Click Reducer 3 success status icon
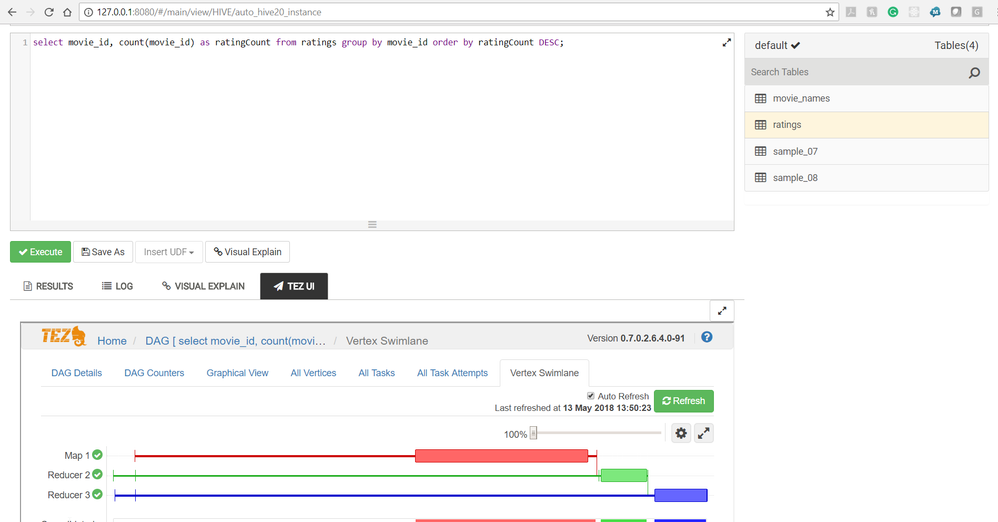 tap(97, 494)
